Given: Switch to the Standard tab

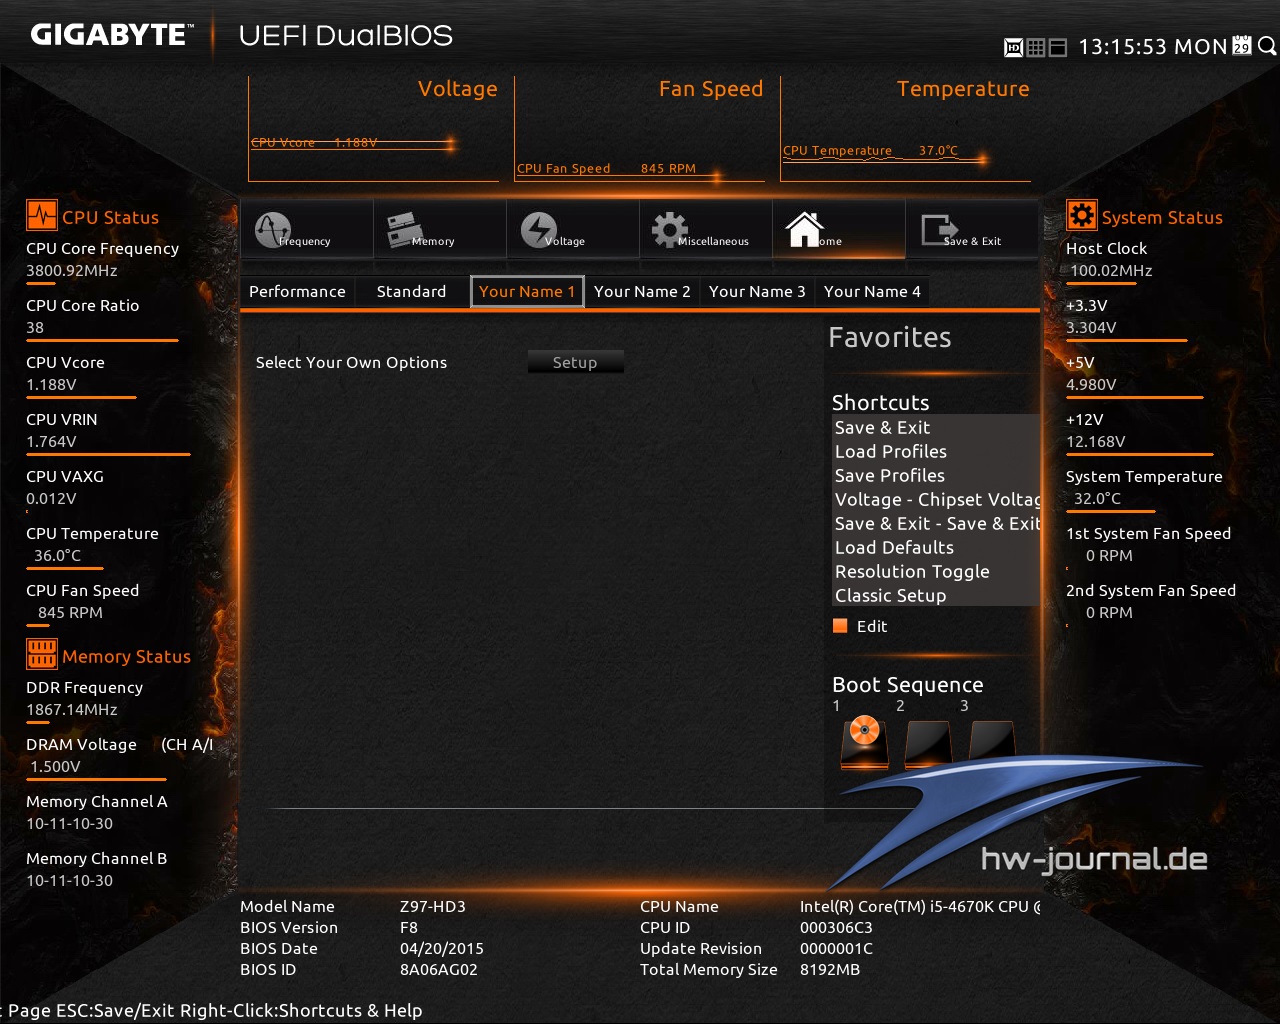Looking at the screenshot, I should pyautogui.click(x=411, y=291).
